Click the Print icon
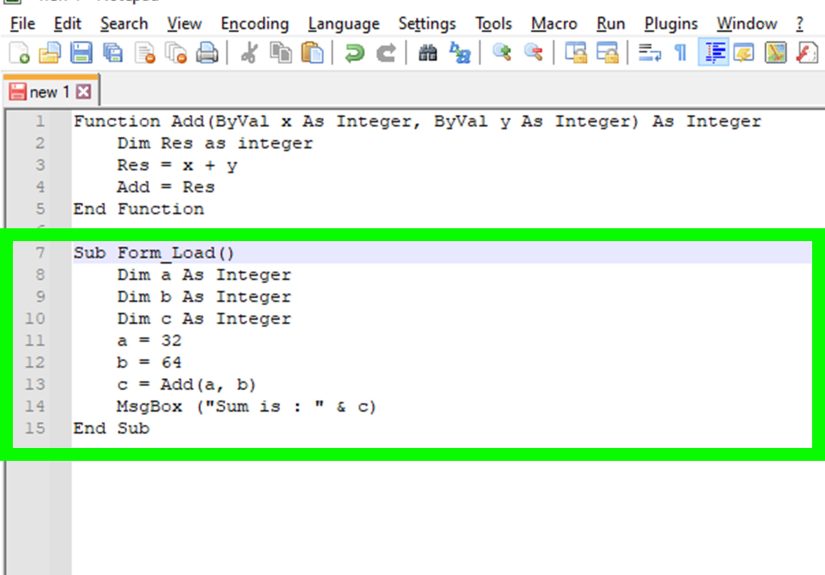Viewport: 825px width, 575px height. tap(207, 53)
